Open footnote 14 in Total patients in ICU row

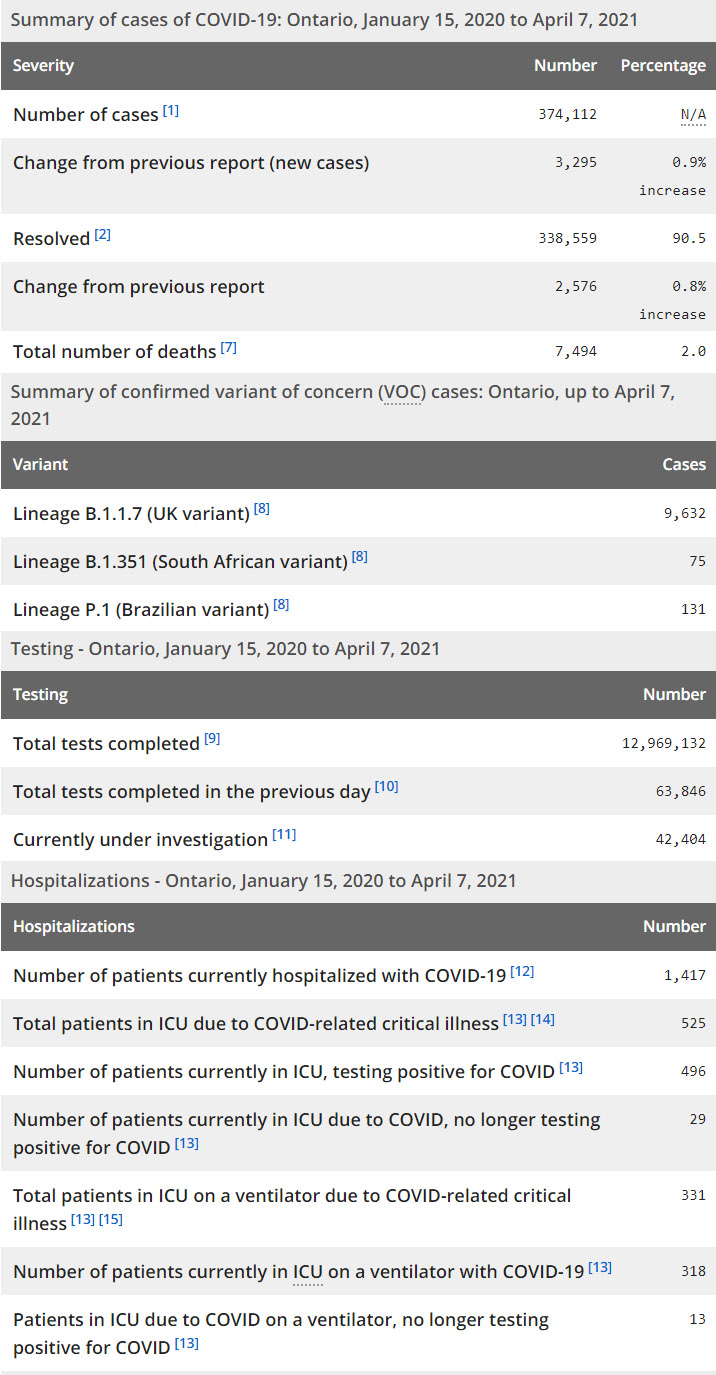tap(543, 1019)
